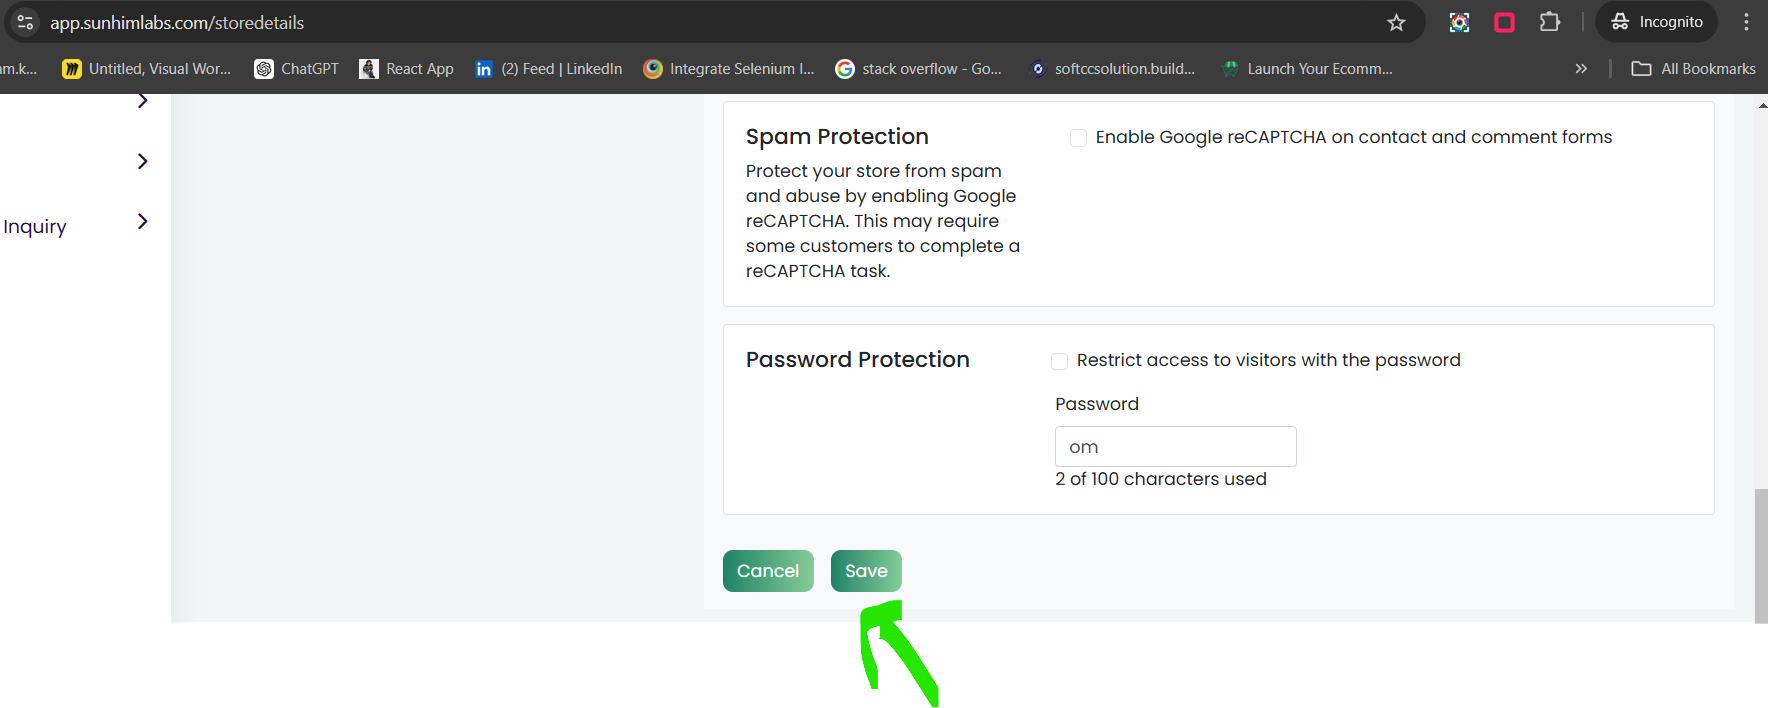Viewport: 1768px width, 708px height.
Task: Check Restrict access to visitors with password
Action: pos(1059,361)
